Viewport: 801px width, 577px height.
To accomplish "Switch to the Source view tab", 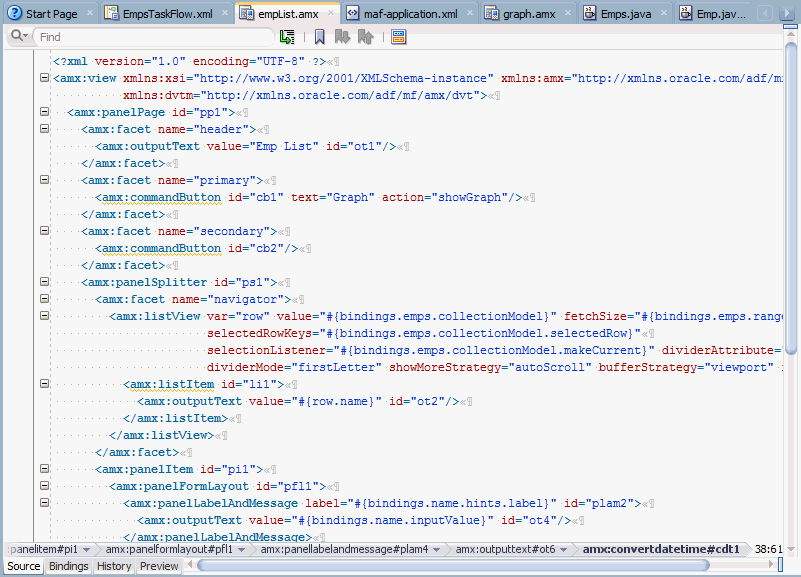I will (23, 566).
